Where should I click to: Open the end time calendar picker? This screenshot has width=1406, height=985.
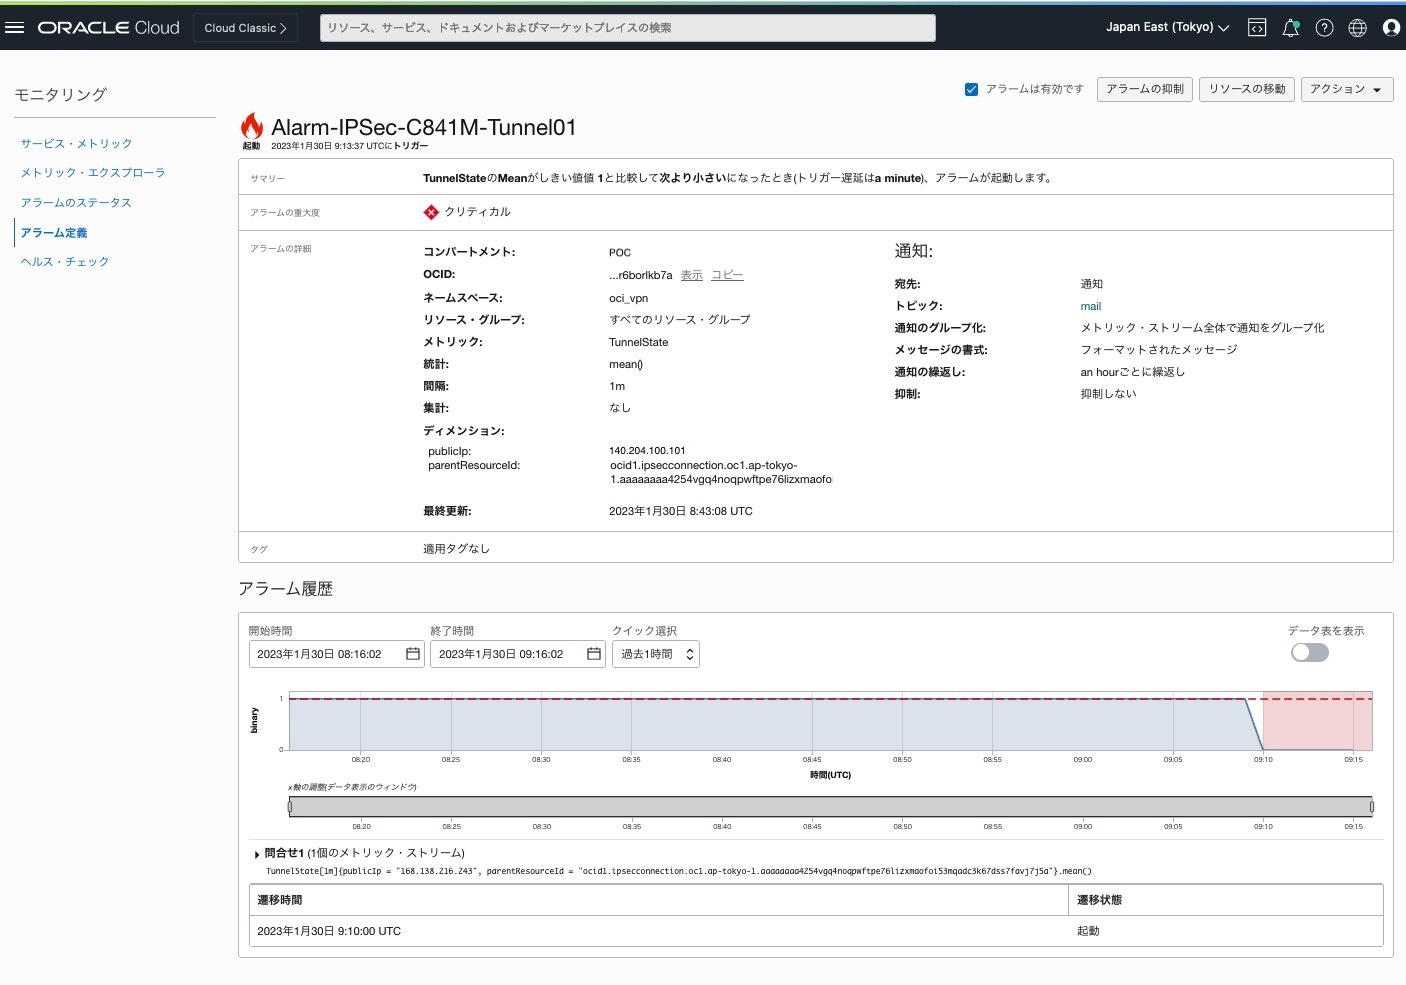pyautogui.click(x=594, y=654)
